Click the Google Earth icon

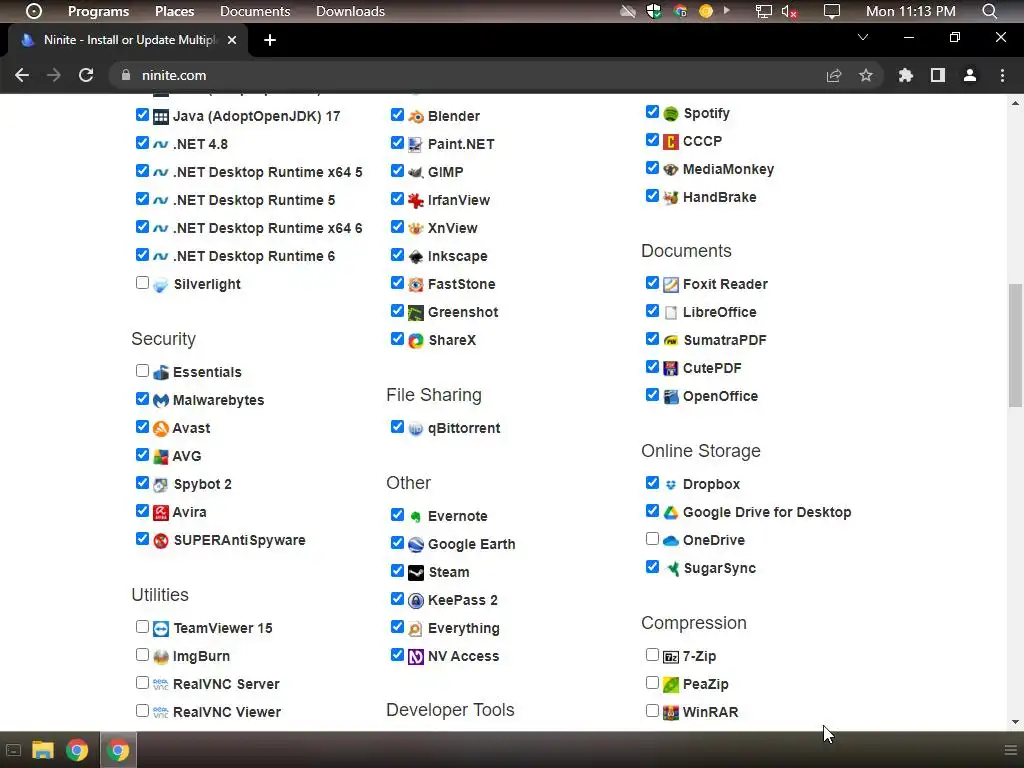(415, 545)
